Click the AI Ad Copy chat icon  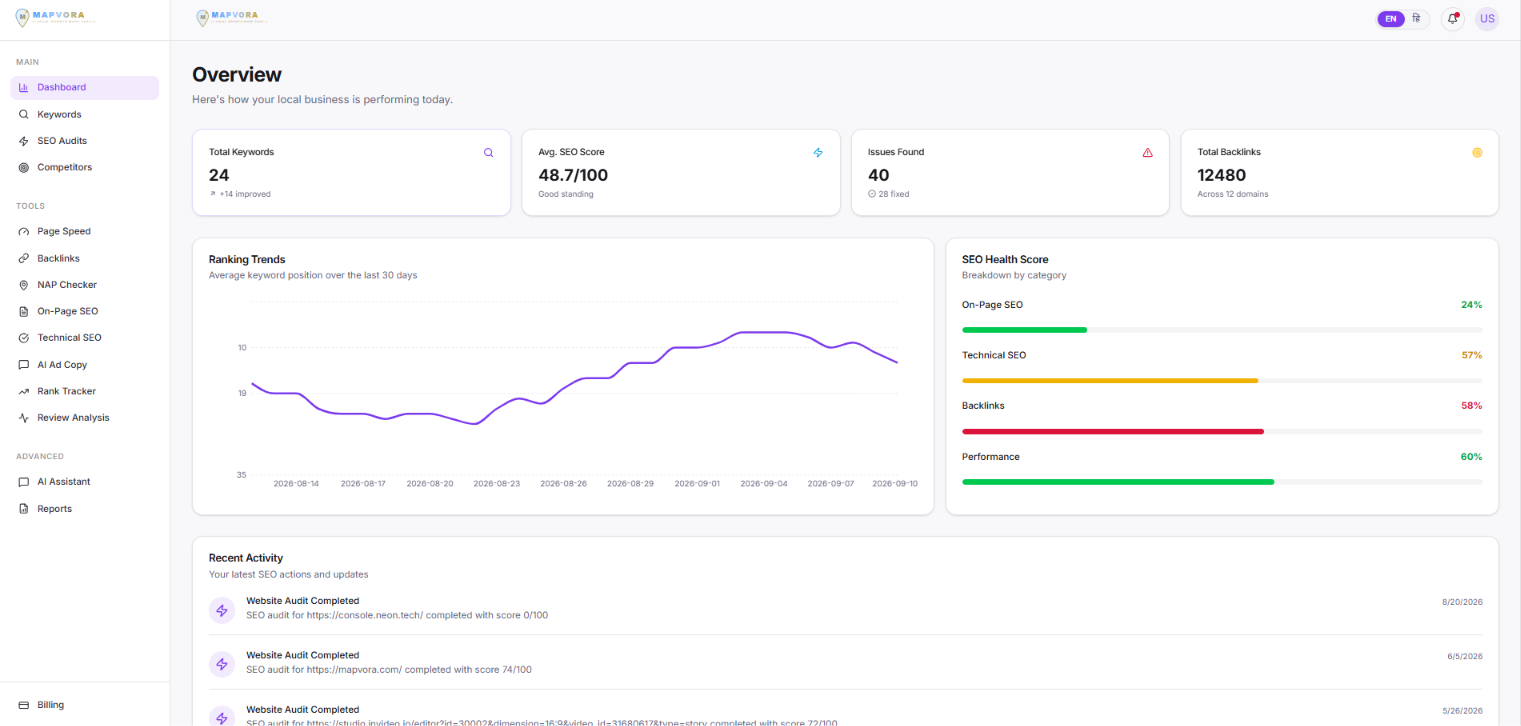pos(24,365)
